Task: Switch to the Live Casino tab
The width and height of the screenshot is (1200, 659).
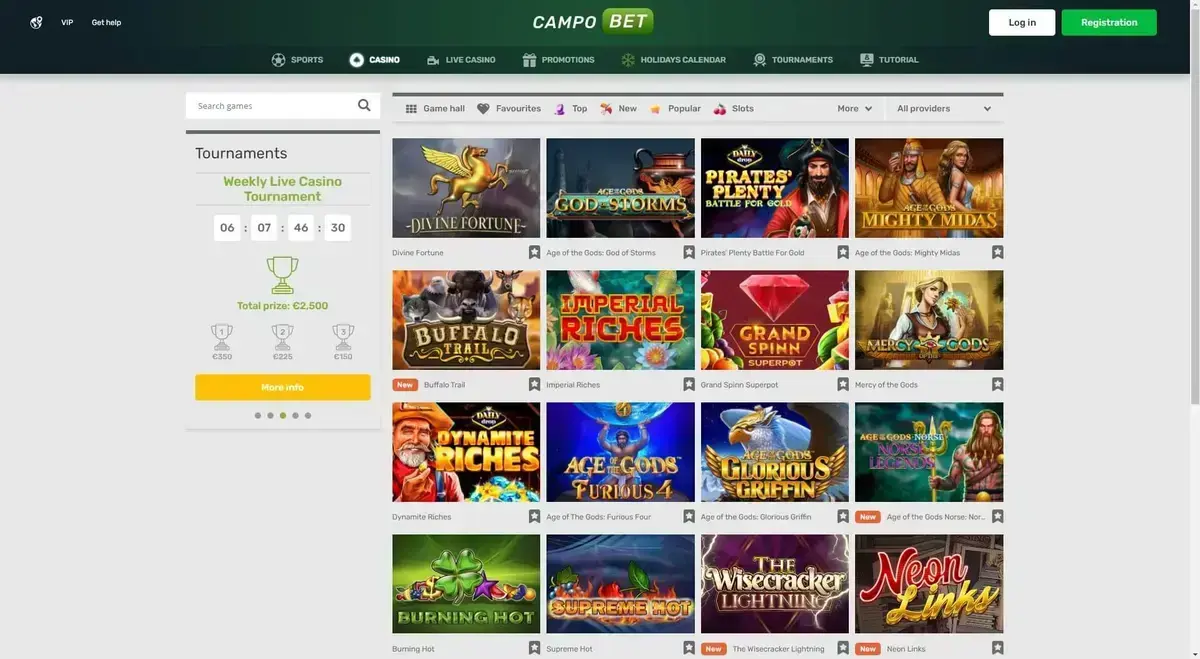Action: (x=461, y=60)
